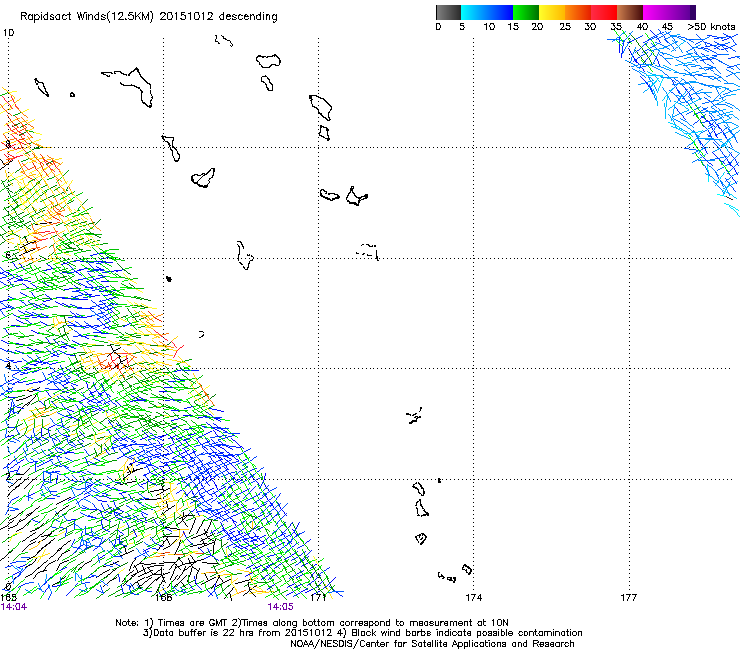Click 'Black wind barbs indicate possible contamination' note

point(467,633)
